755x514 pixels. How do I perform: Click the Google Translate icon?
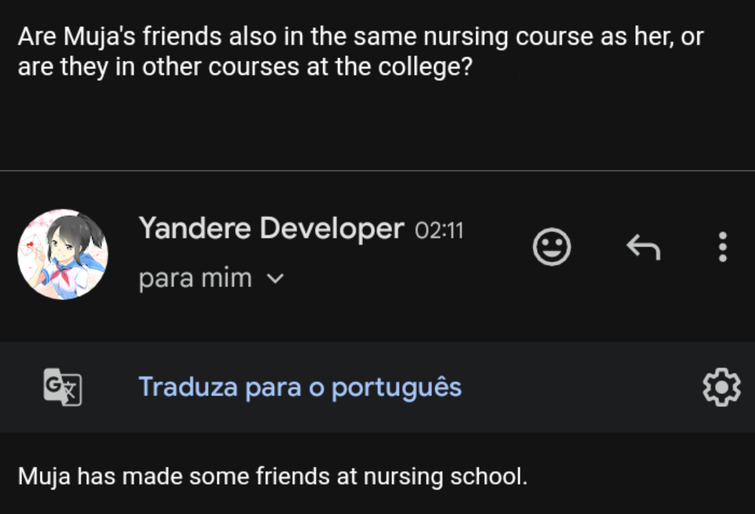tap(63, 387)
